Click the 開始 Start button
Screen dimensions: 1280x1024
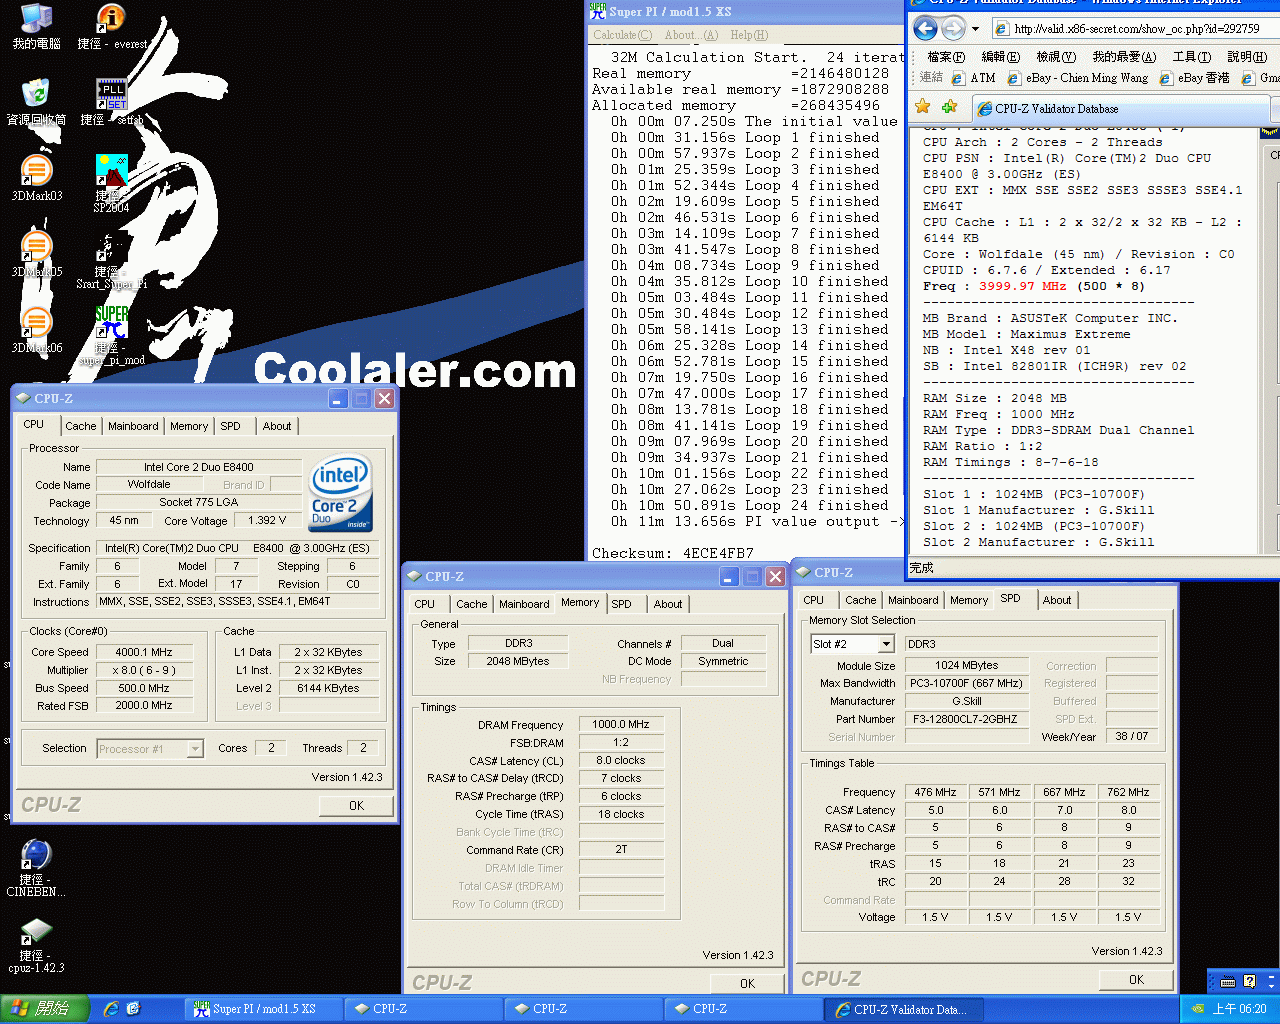tap(45, 1009)
